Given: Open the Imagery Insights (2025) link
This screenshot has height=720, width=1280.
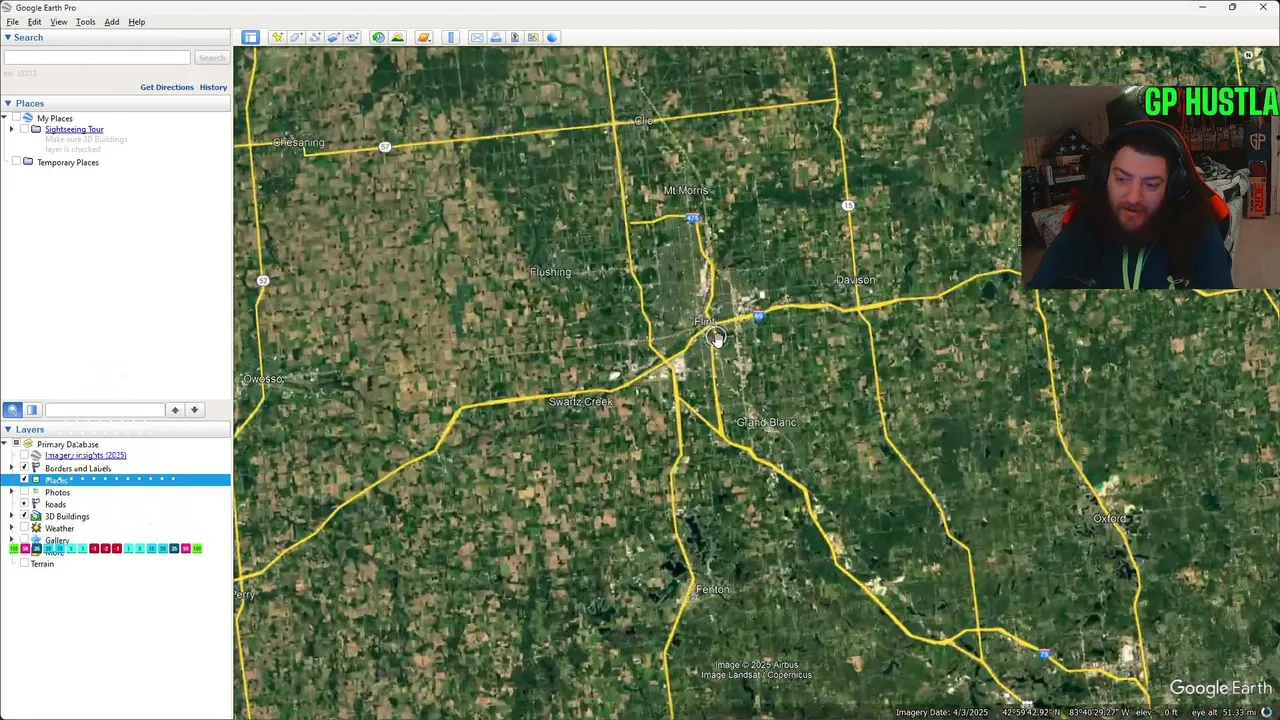Looking at the screenshot, I should click(85, 455).
